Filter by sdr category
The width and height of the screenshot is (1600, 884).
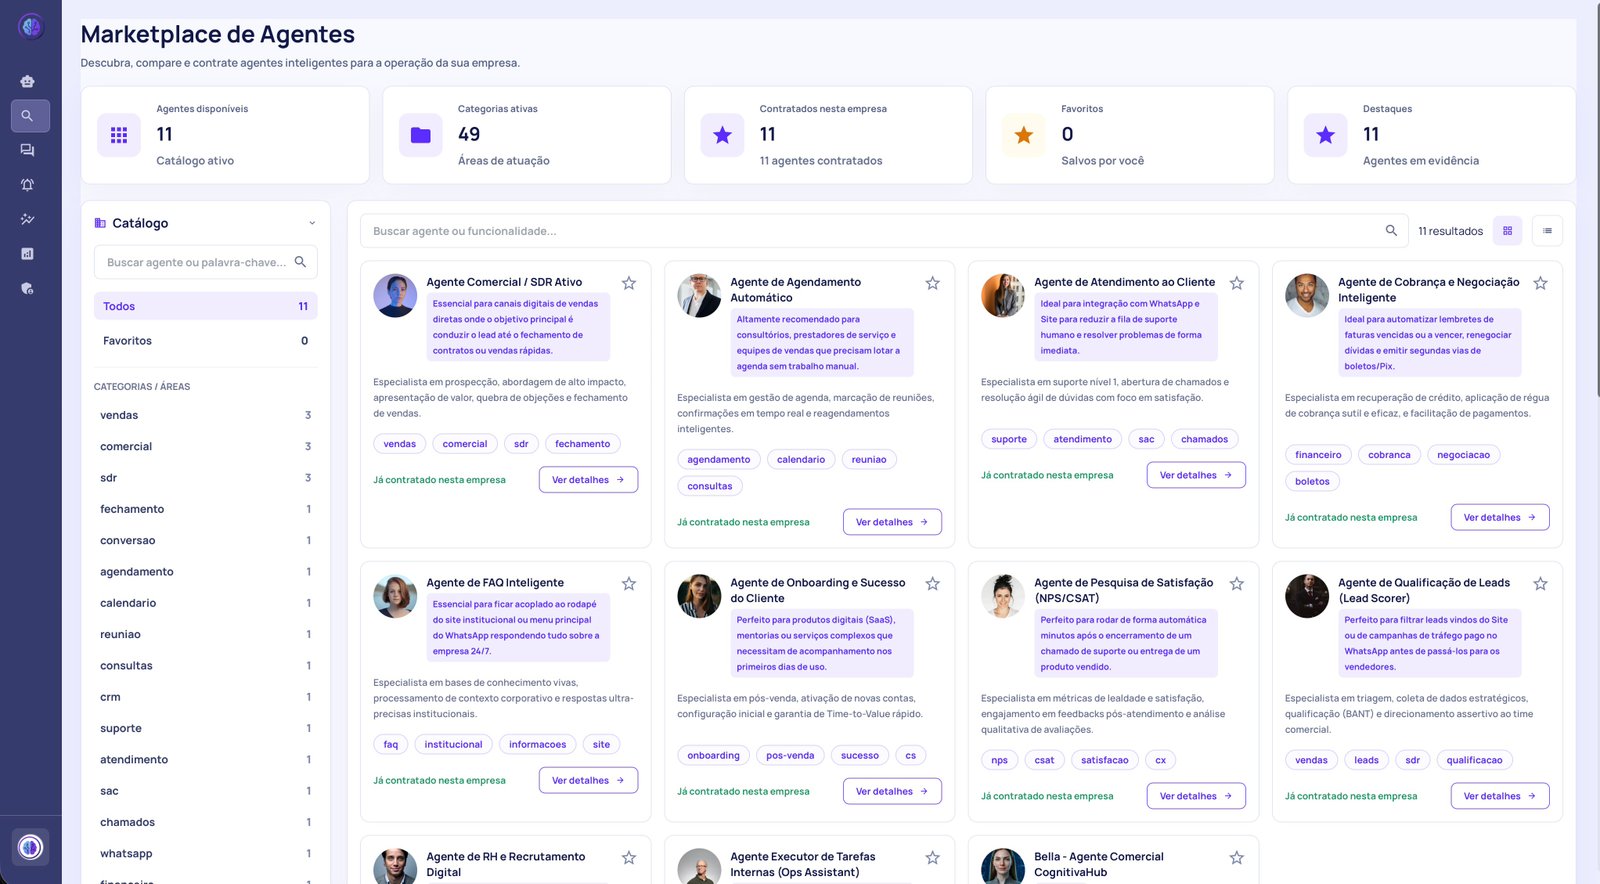pos(205,478)
